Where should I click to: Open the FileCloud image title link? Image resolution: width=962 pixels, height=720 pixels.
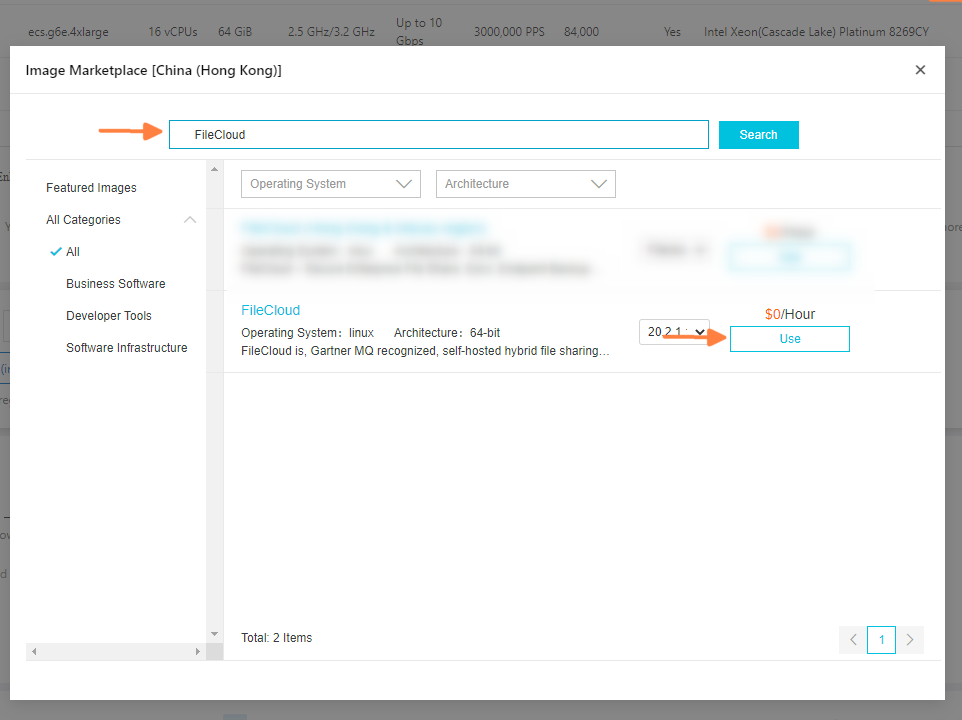click(270, 310)
